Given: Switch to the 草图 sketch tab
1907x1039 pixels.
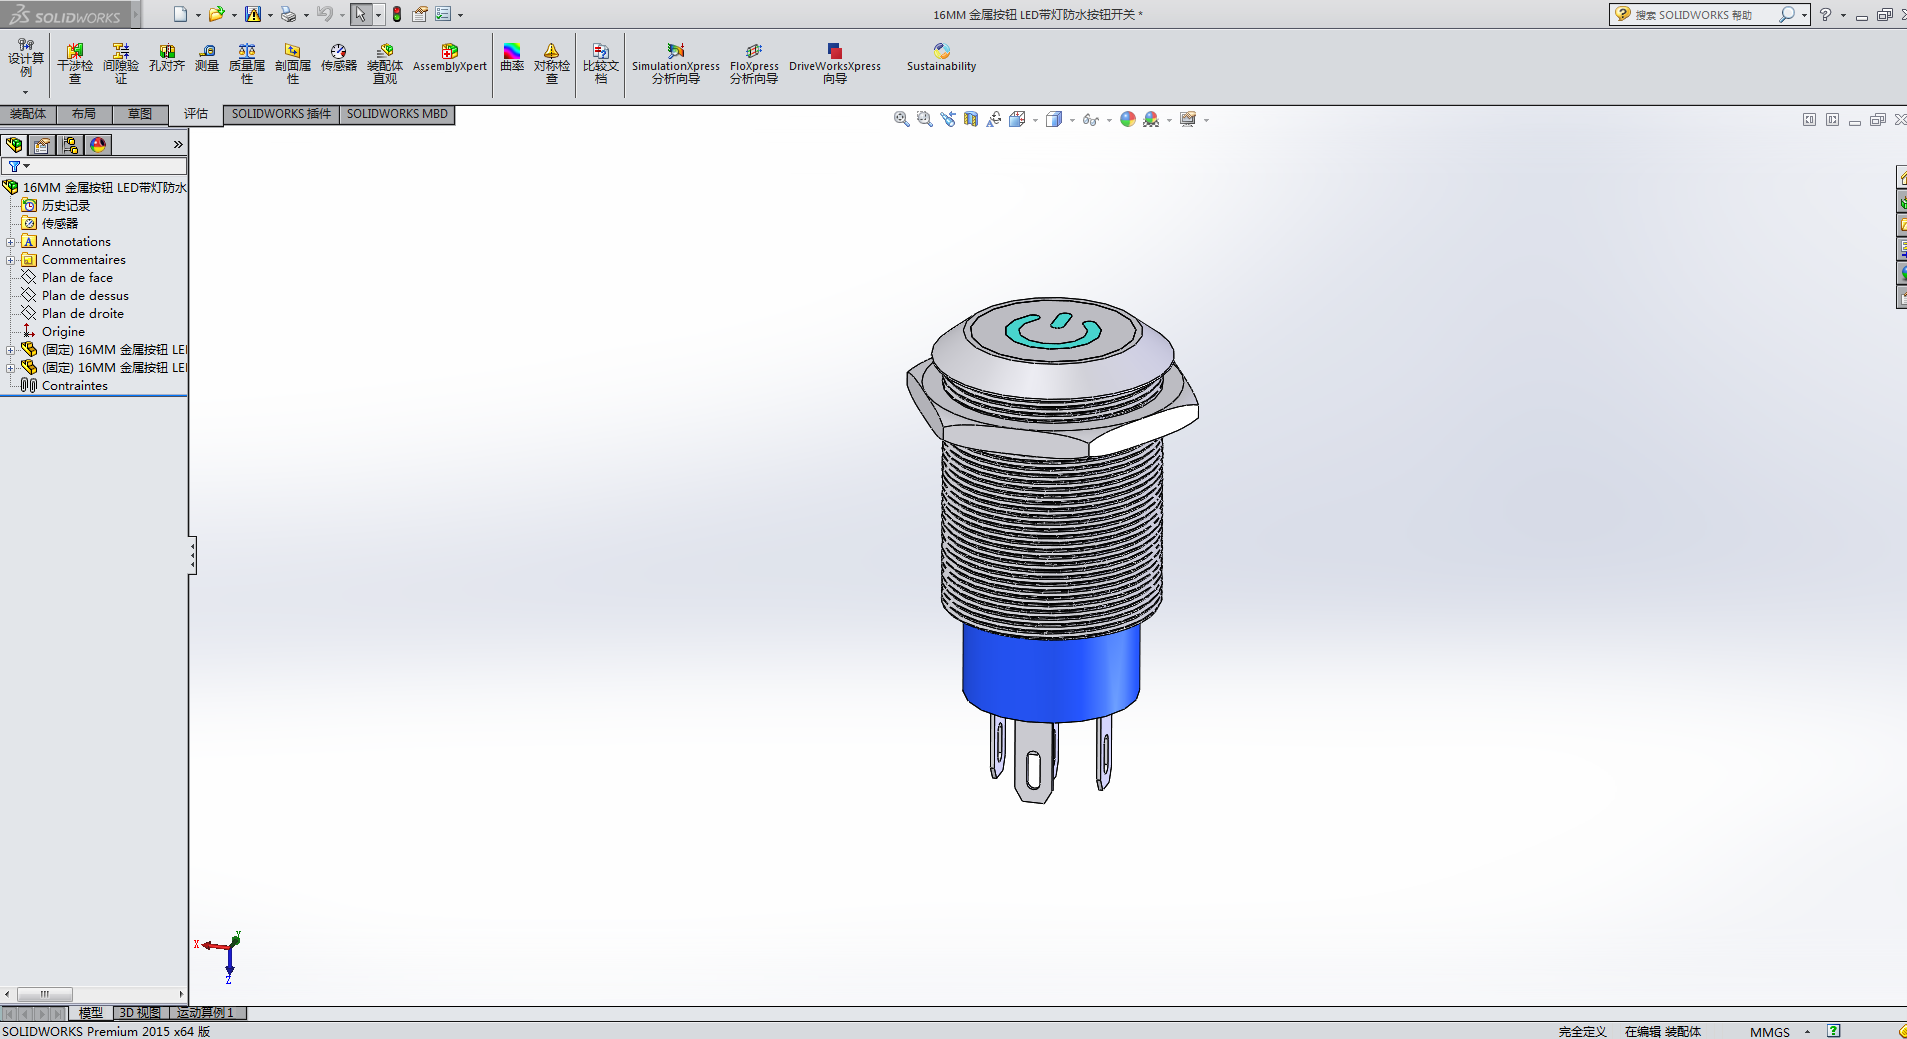Looking at the screenshot, I should point(140,114).
